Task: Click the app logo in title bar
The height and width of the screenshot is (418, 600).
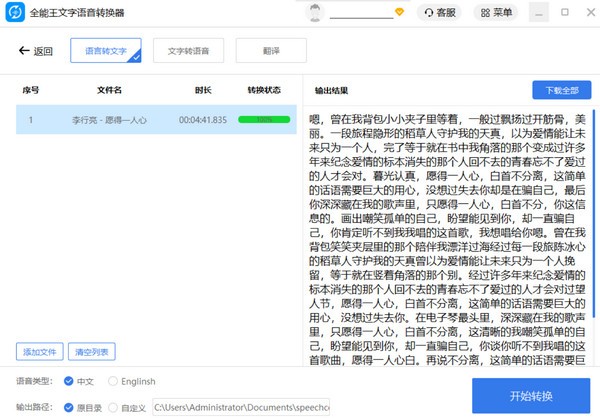Action: point(14,13)
